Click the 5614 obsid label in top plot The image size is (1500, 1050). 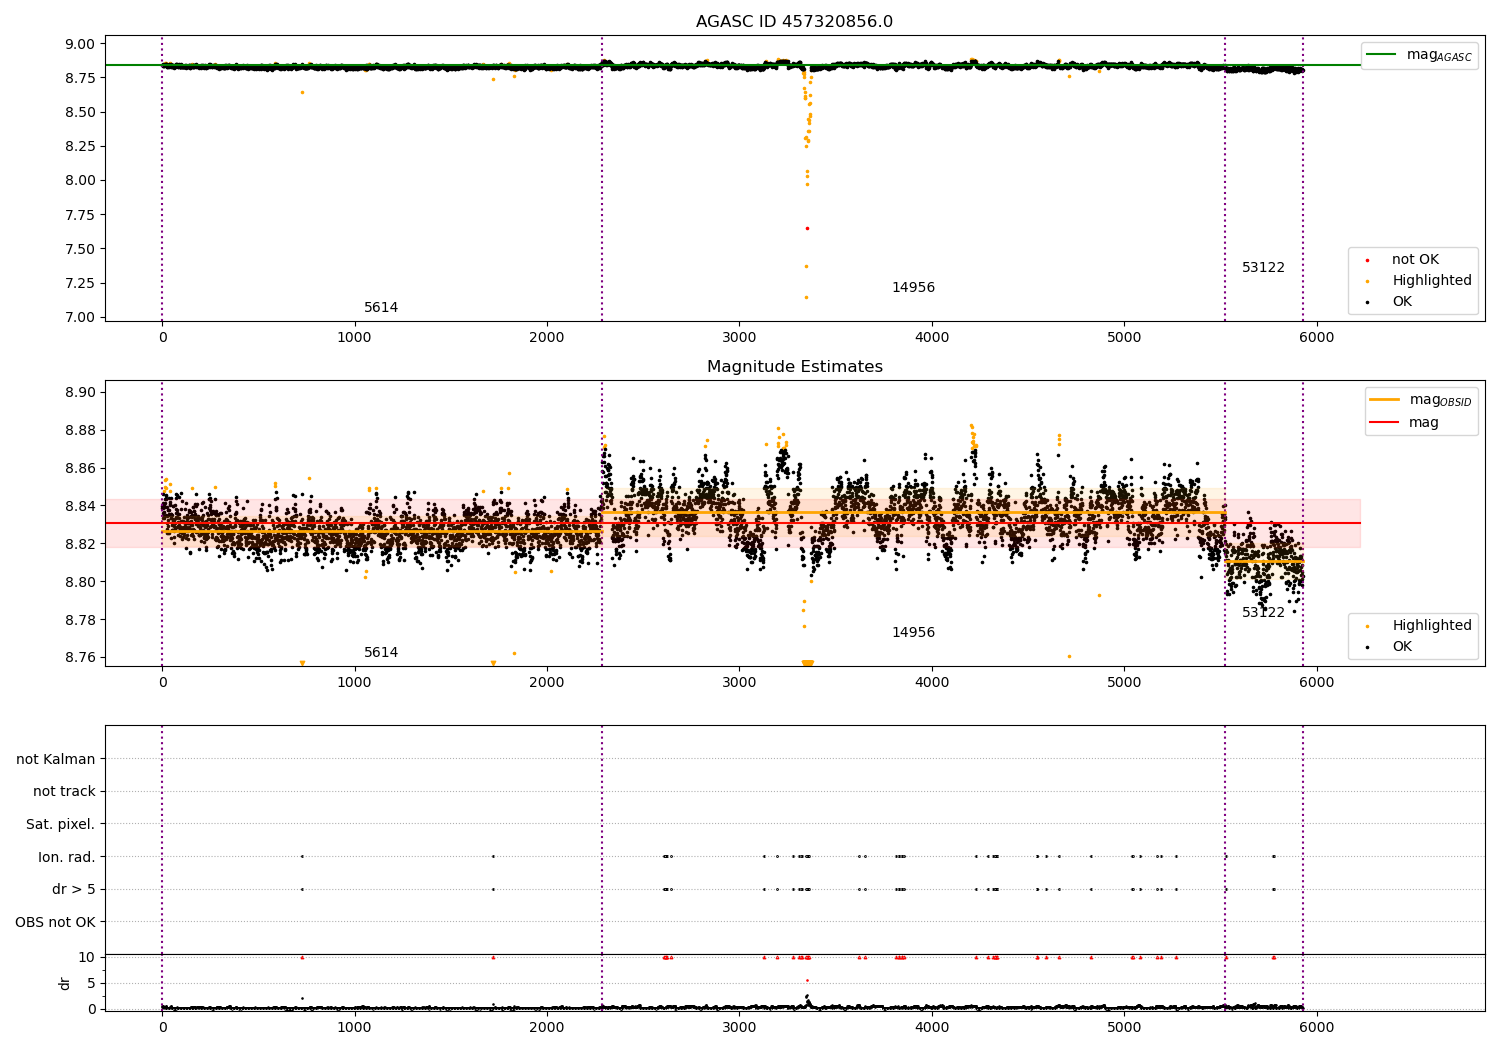tap(381, 308)
